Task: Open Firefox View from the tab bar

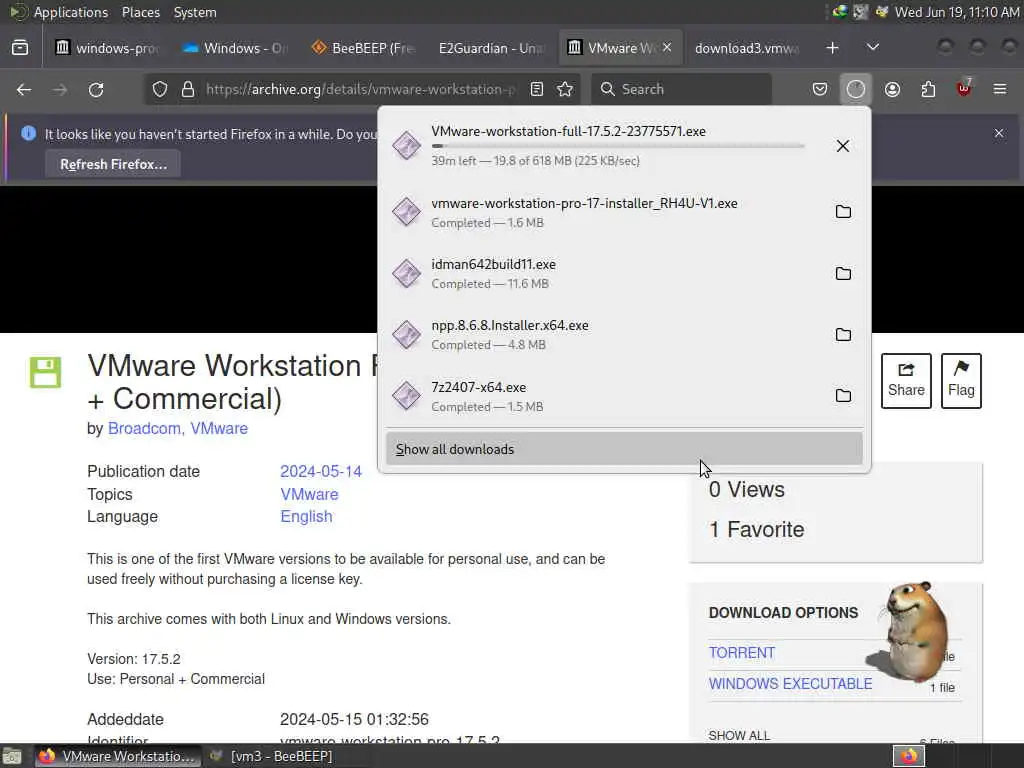Action: (20, 48)
